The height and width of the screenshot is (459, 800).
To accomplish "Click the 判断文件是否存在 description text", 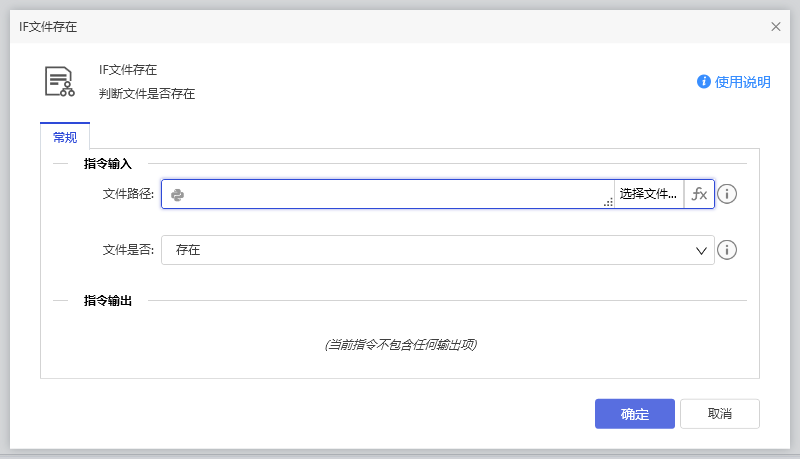I will tap(147, 94).
